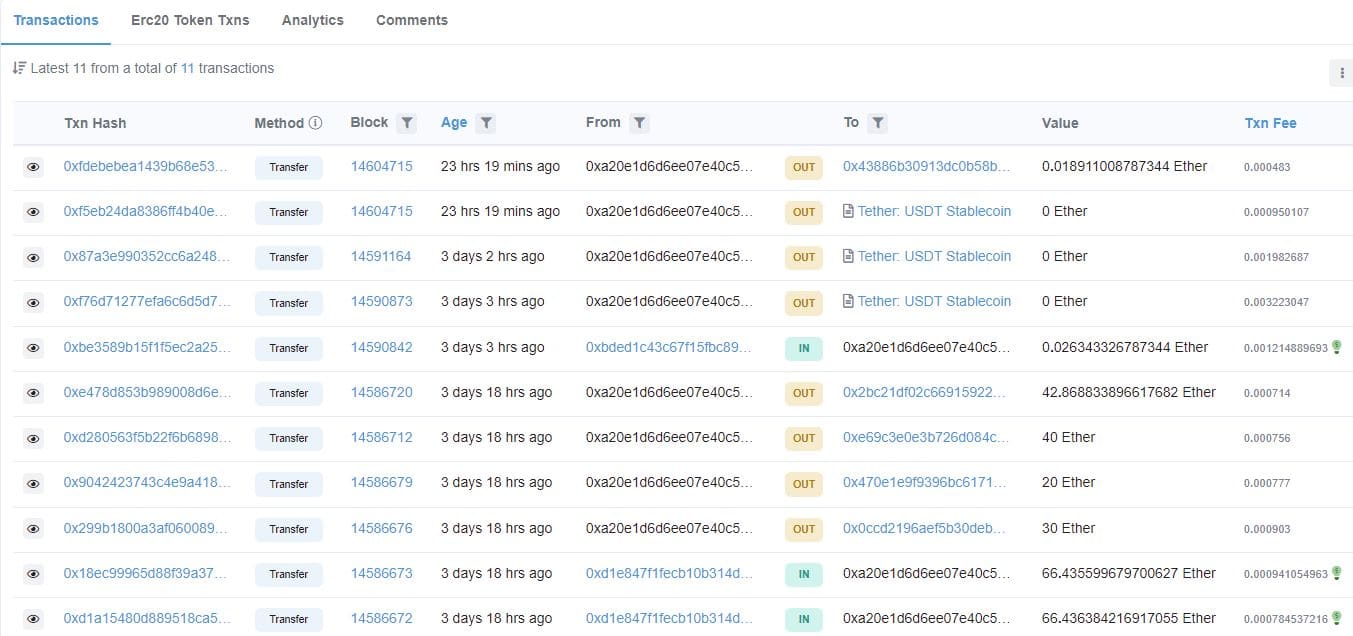Viewport: 1353px width, 636px height.
Task: Open the Analytics tab
Action: click(313, 20)
